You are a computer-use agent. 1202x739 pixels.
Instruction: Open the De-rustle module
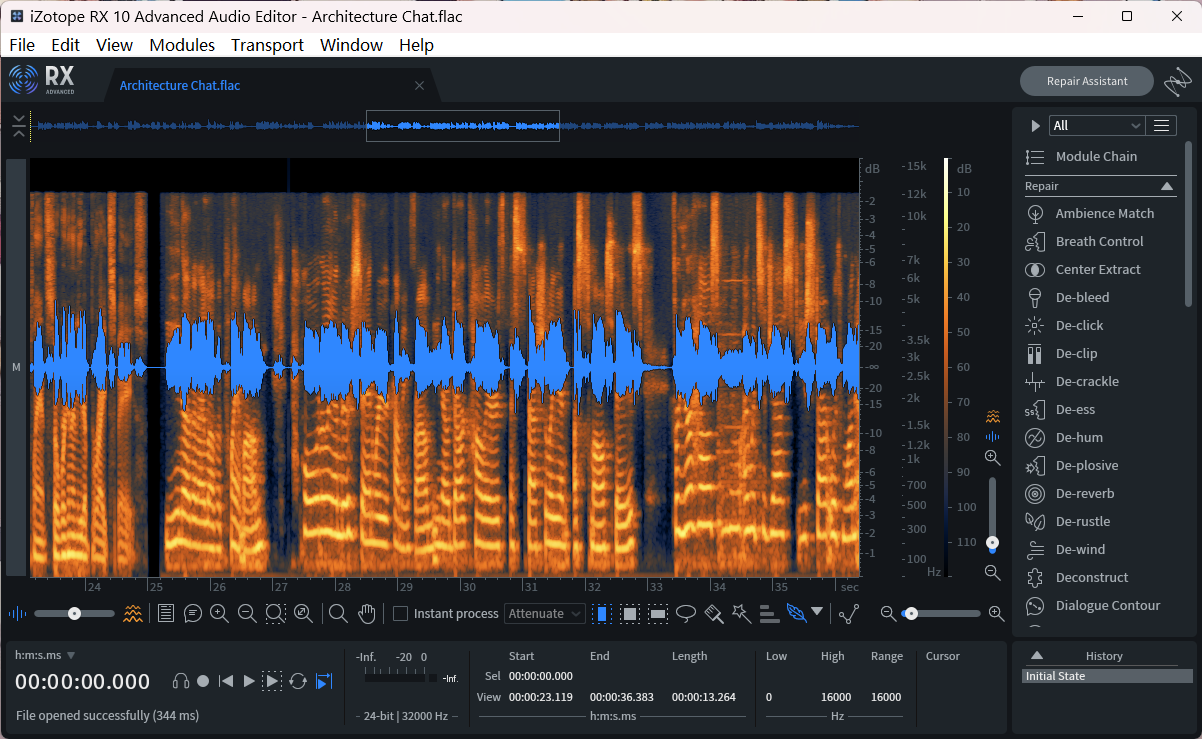1068,521
